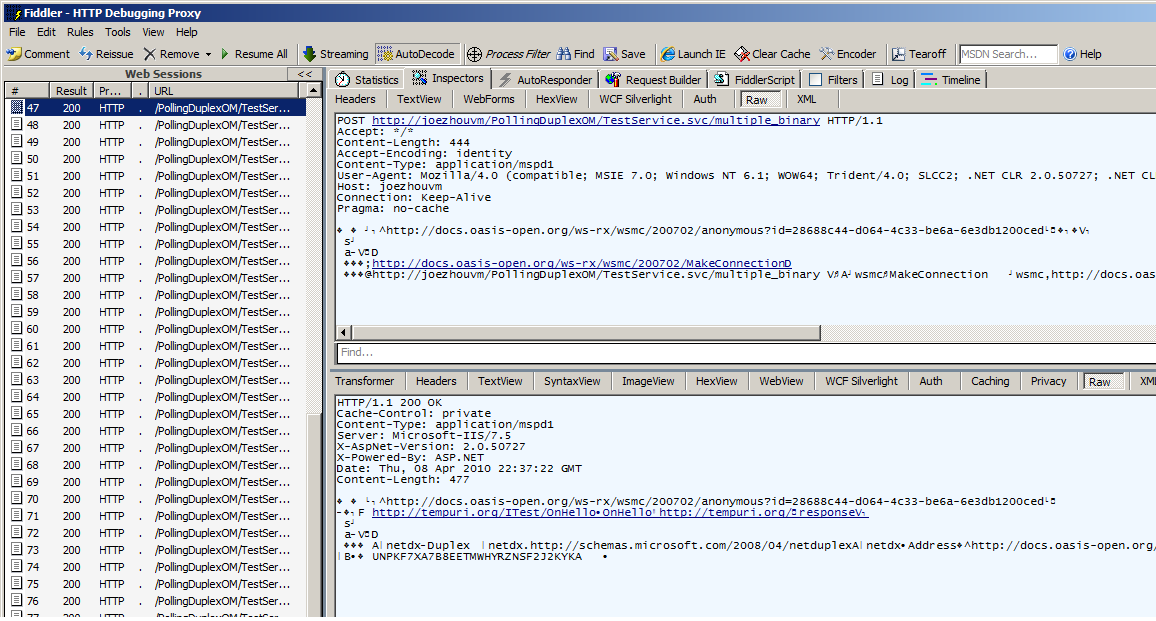Click the horizontal scrollbar thumb in request pane
This screenshot has height=621, width=1156.
click(586, 333)
